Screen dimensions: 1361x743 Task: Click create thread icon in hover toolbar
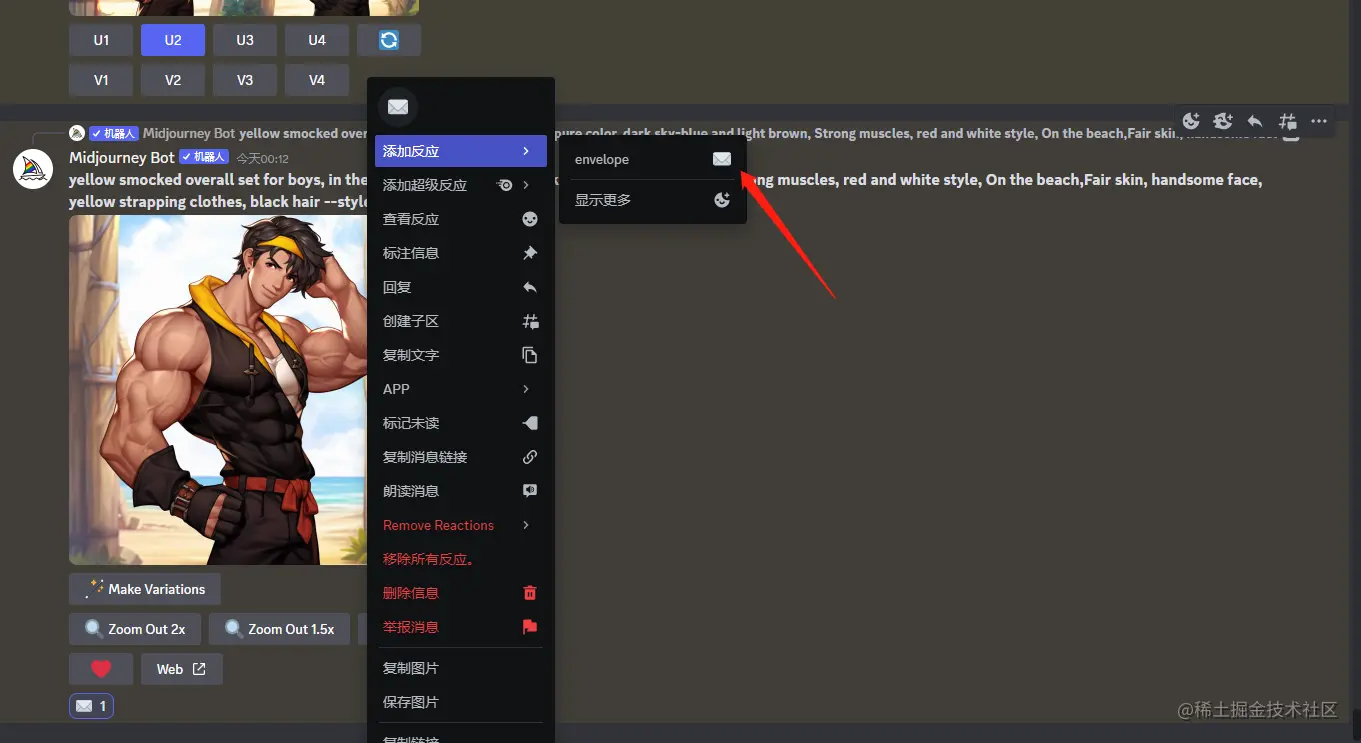1288,121
